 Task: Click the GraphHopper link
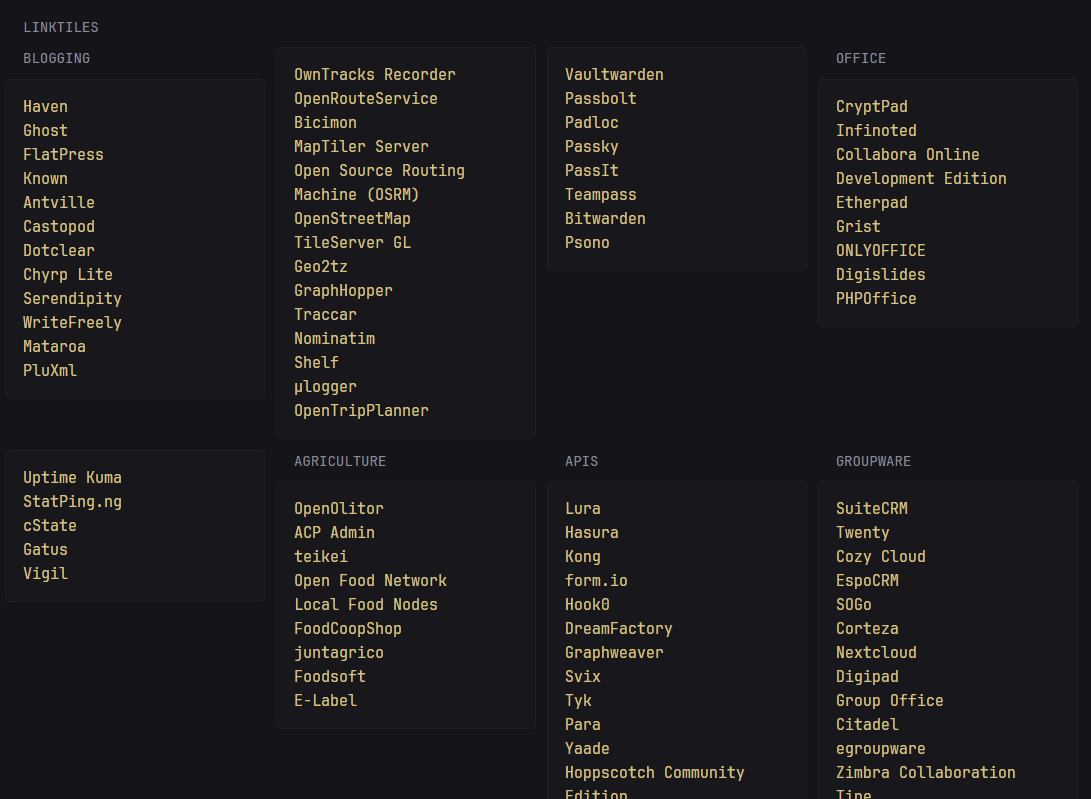coord(343,290)
